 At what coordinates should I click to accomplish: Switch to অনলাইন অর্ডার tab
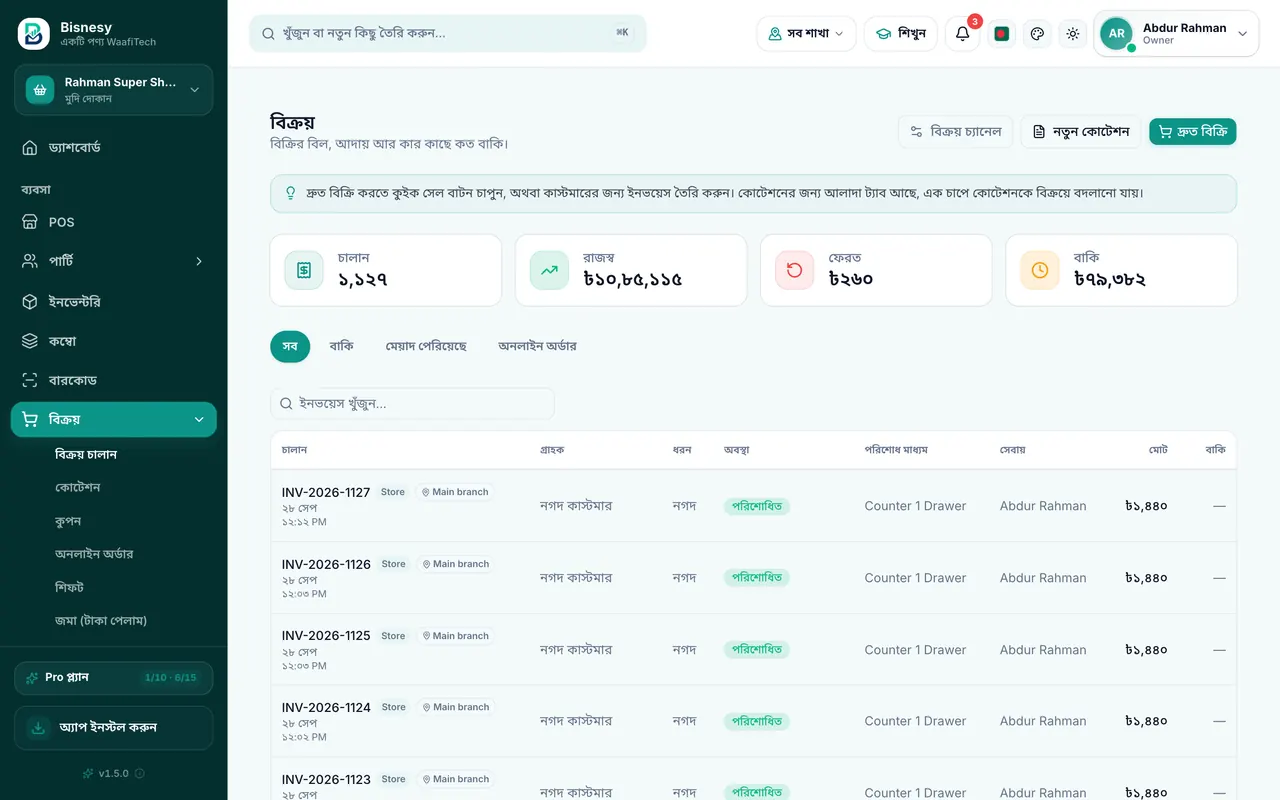(537, 346)
